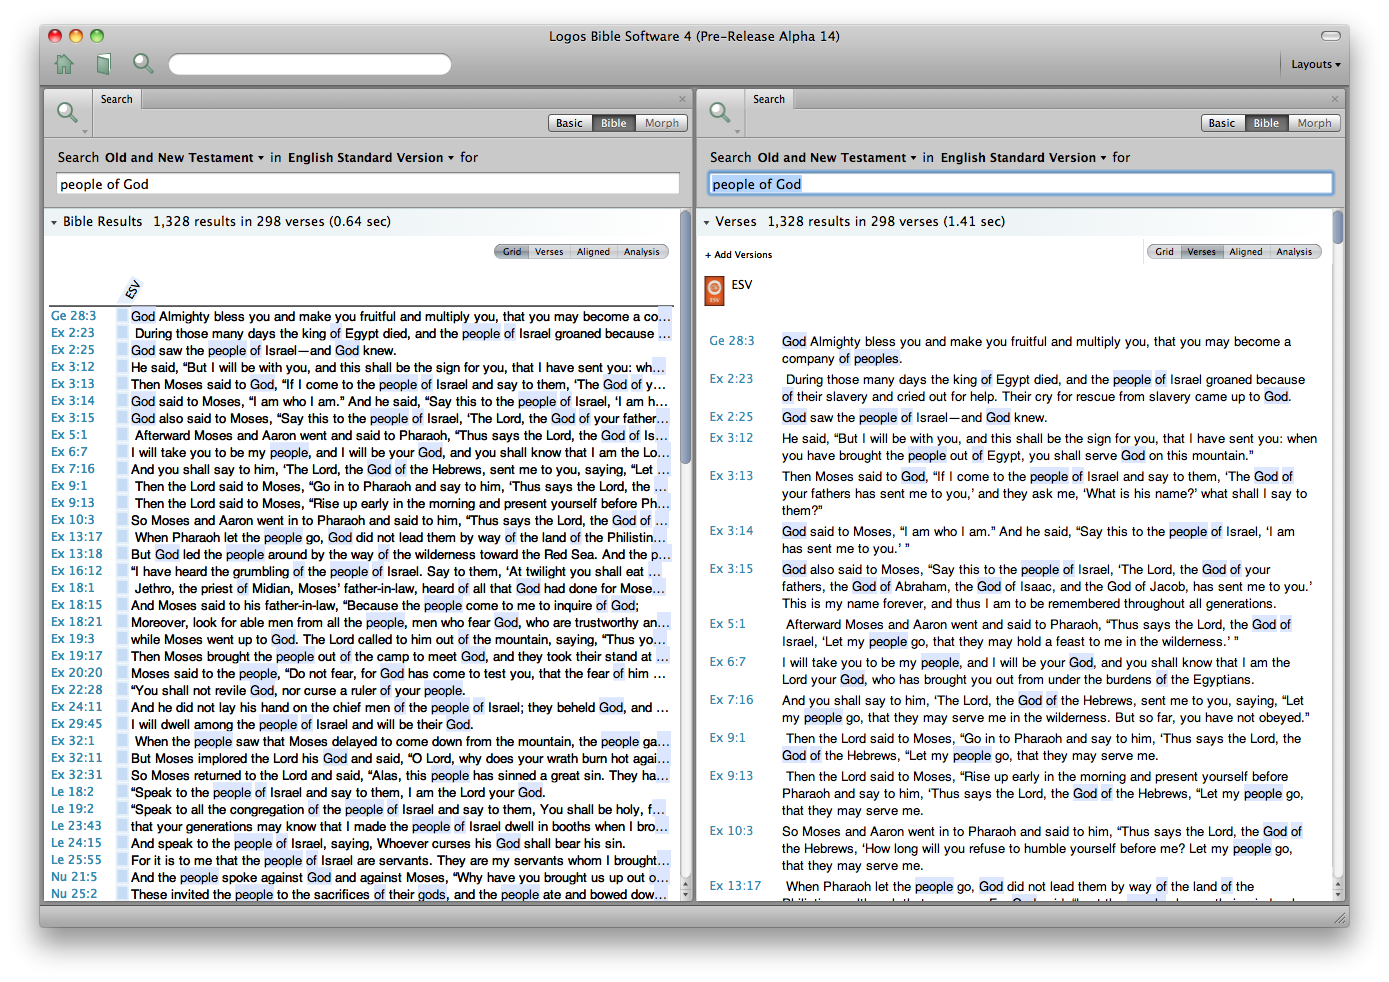The width and height of the screenshot is (1389, 982).
Task: Open the Layouts dropdown
Action: pyautogui.click(x=1315, y=64)
